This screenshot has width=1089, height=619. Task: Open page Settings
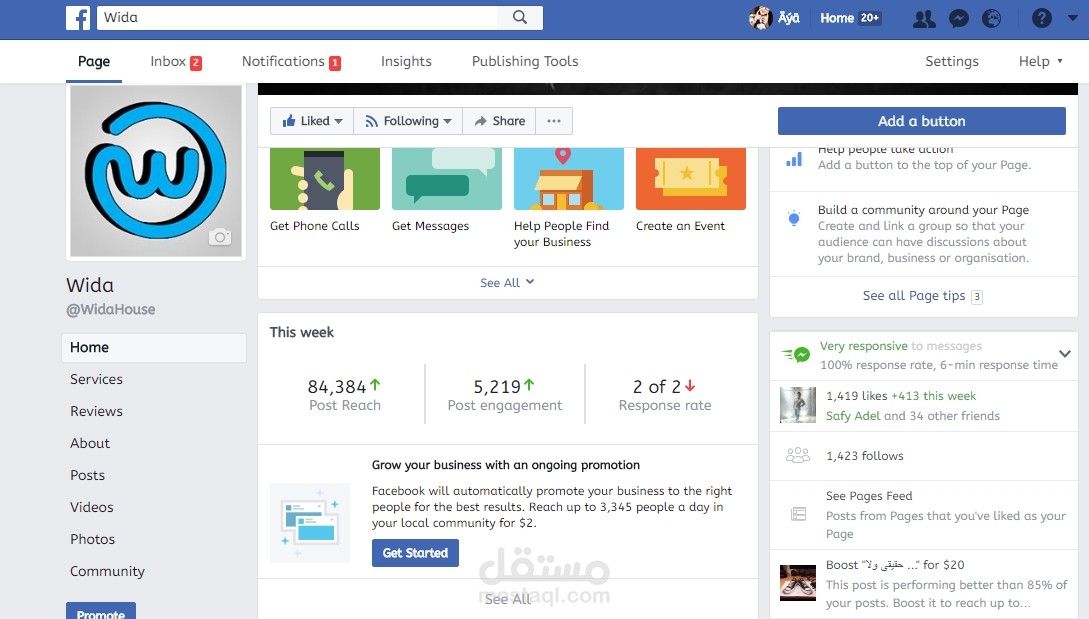click(951, 61)
